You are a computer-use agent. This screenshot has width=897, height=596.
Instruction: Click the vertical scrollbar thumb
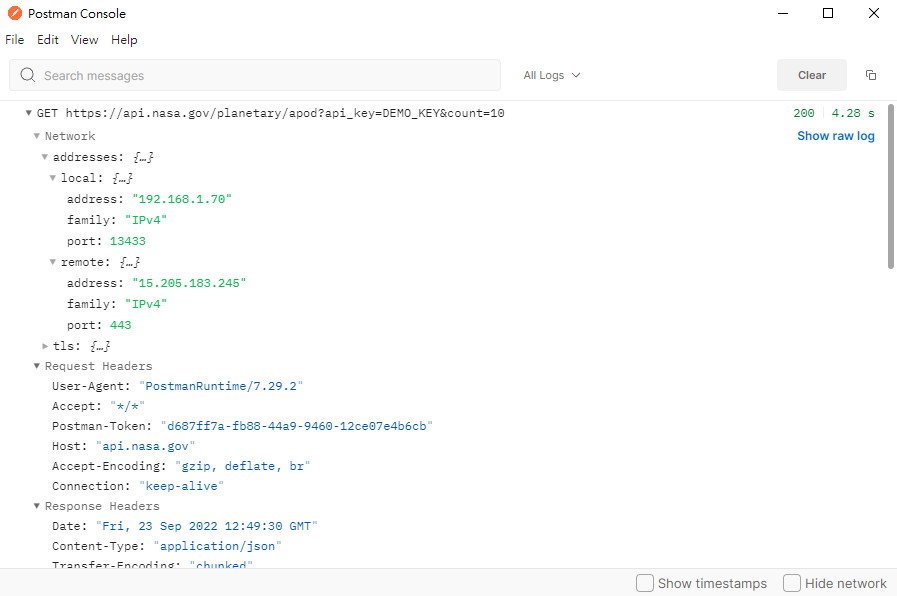(890, 186)
